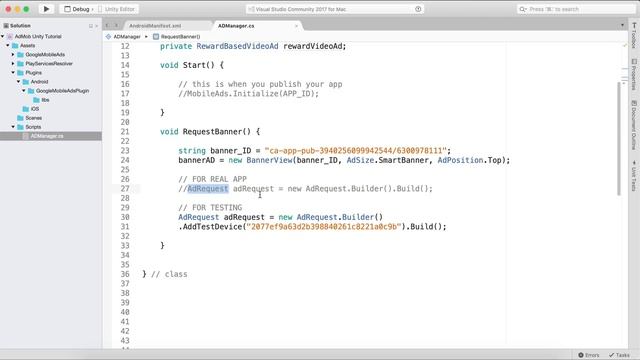Select the Scripts folder
The image size is (640, 360).
coord(33,127)
